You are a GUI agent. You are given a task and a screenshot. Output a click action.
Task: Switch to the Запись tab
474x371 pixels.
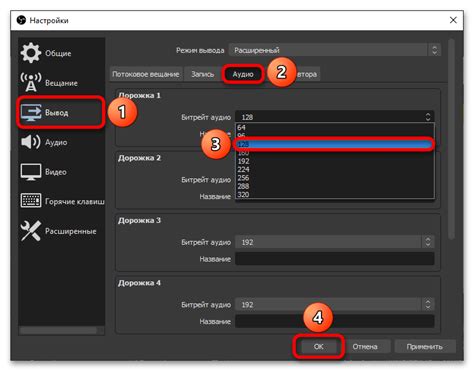(x=203, y=74)
